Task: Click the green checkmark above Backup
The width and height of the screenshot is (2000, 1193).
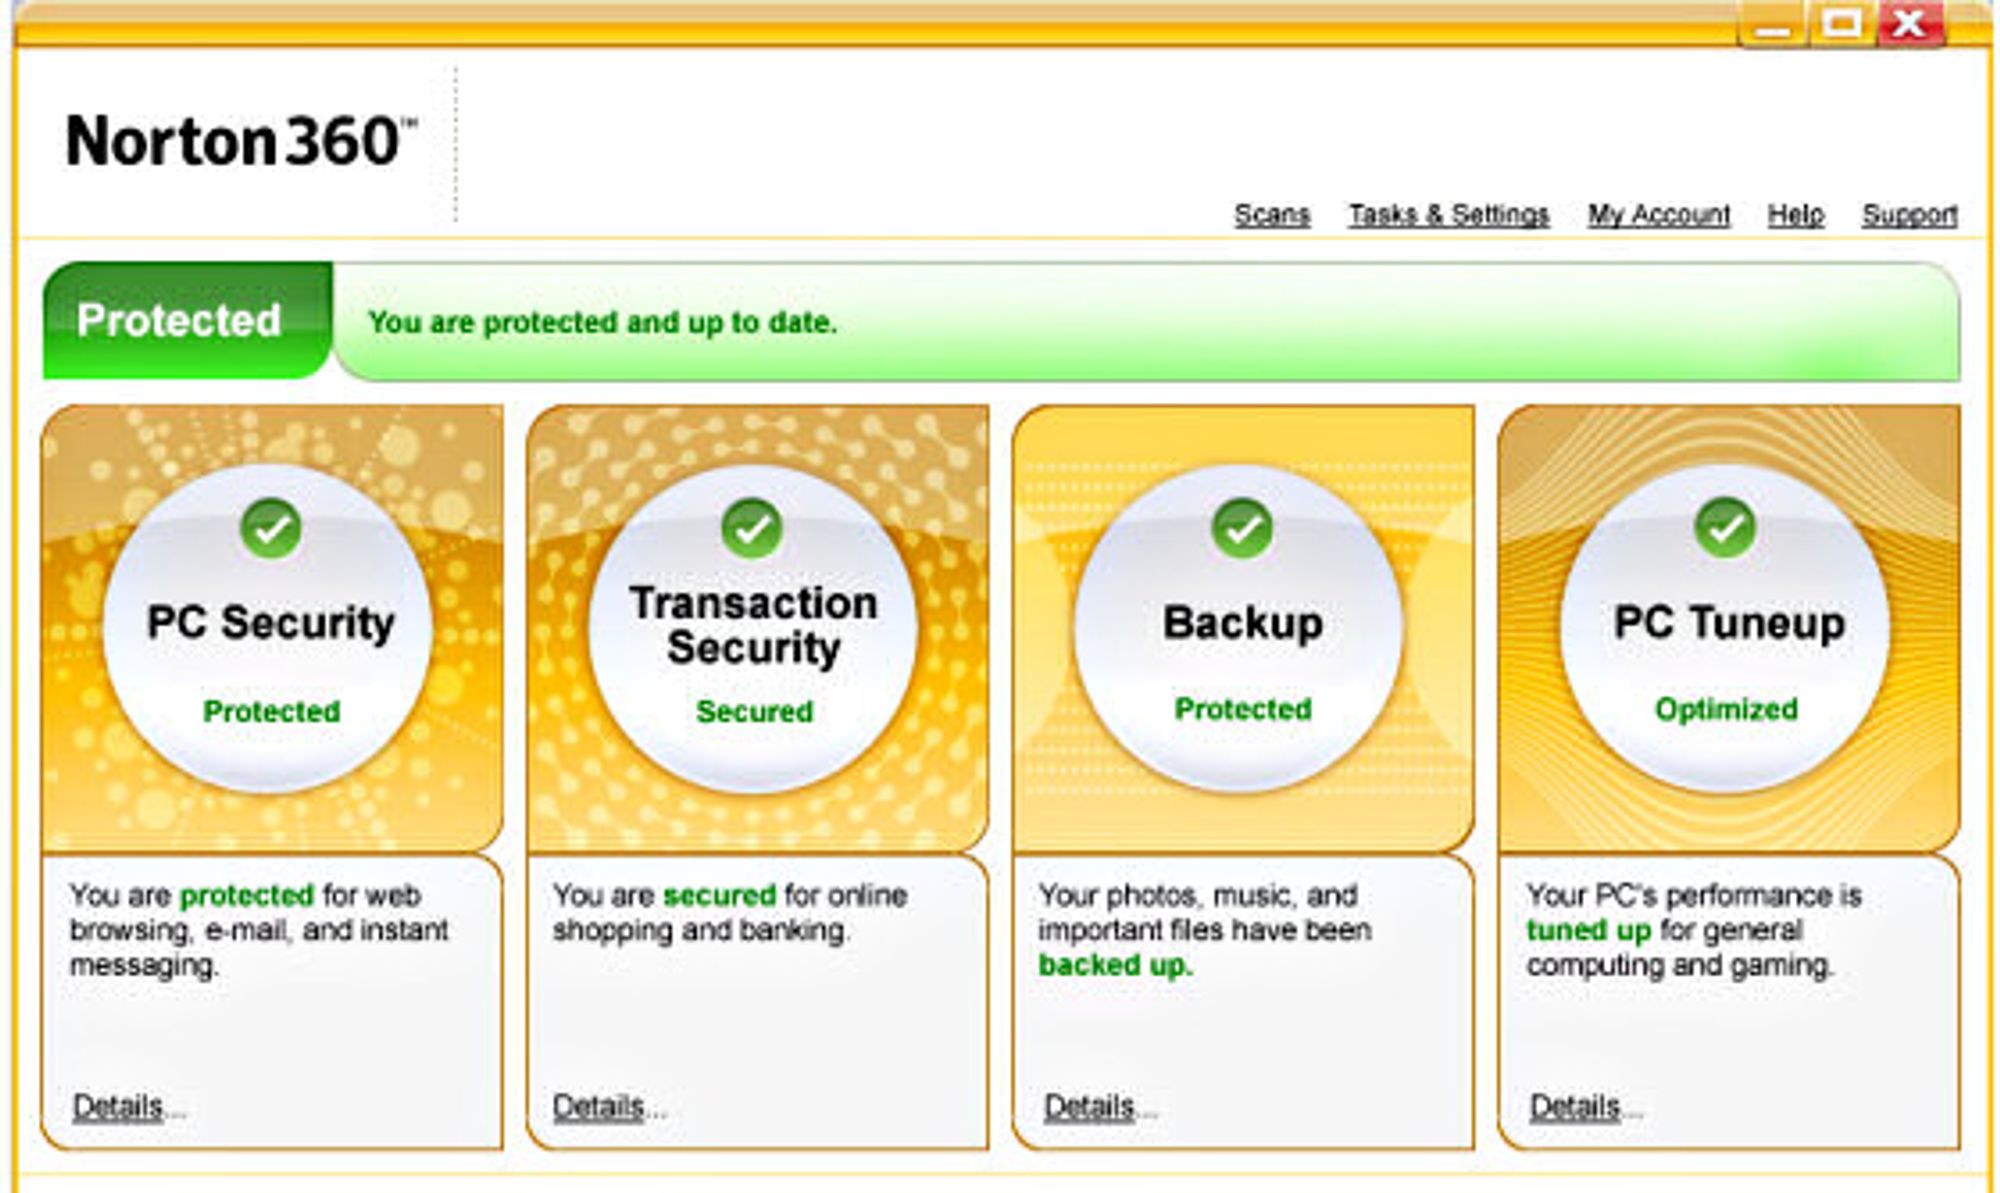Action: pos(1242,528)
